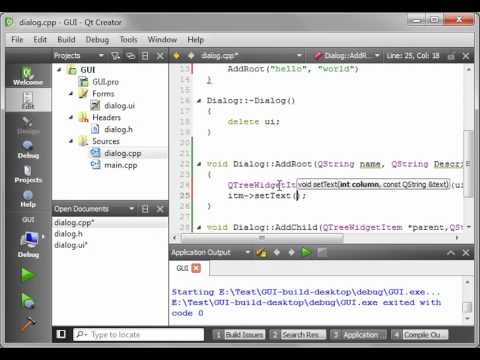
Task: Collapse the Sources folder
Action: pos(71,141)
